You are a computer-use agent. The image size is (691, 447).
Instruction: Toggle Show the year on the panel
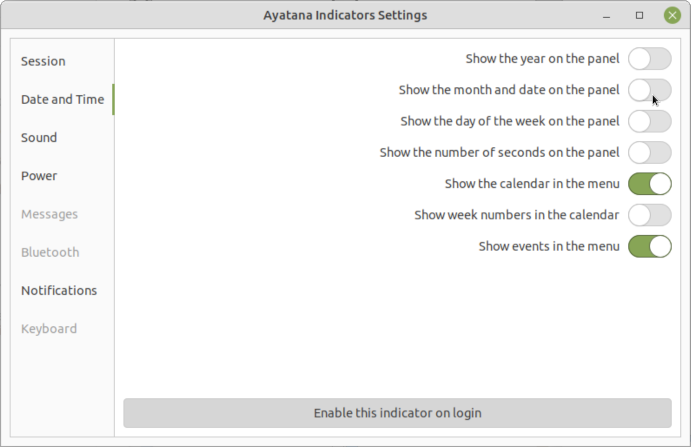pos(650,59)
